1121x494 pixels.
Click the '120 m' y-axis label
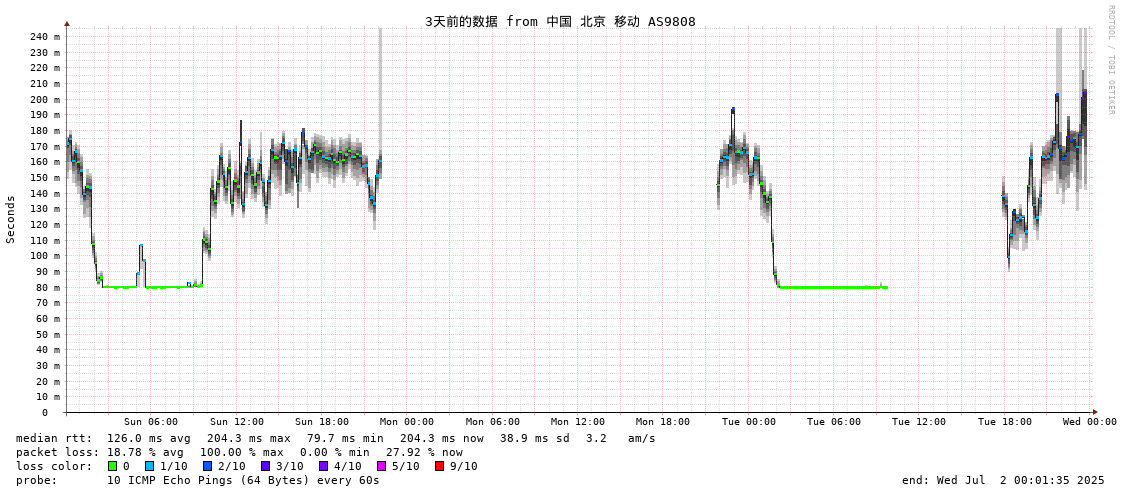pos(46,224)
